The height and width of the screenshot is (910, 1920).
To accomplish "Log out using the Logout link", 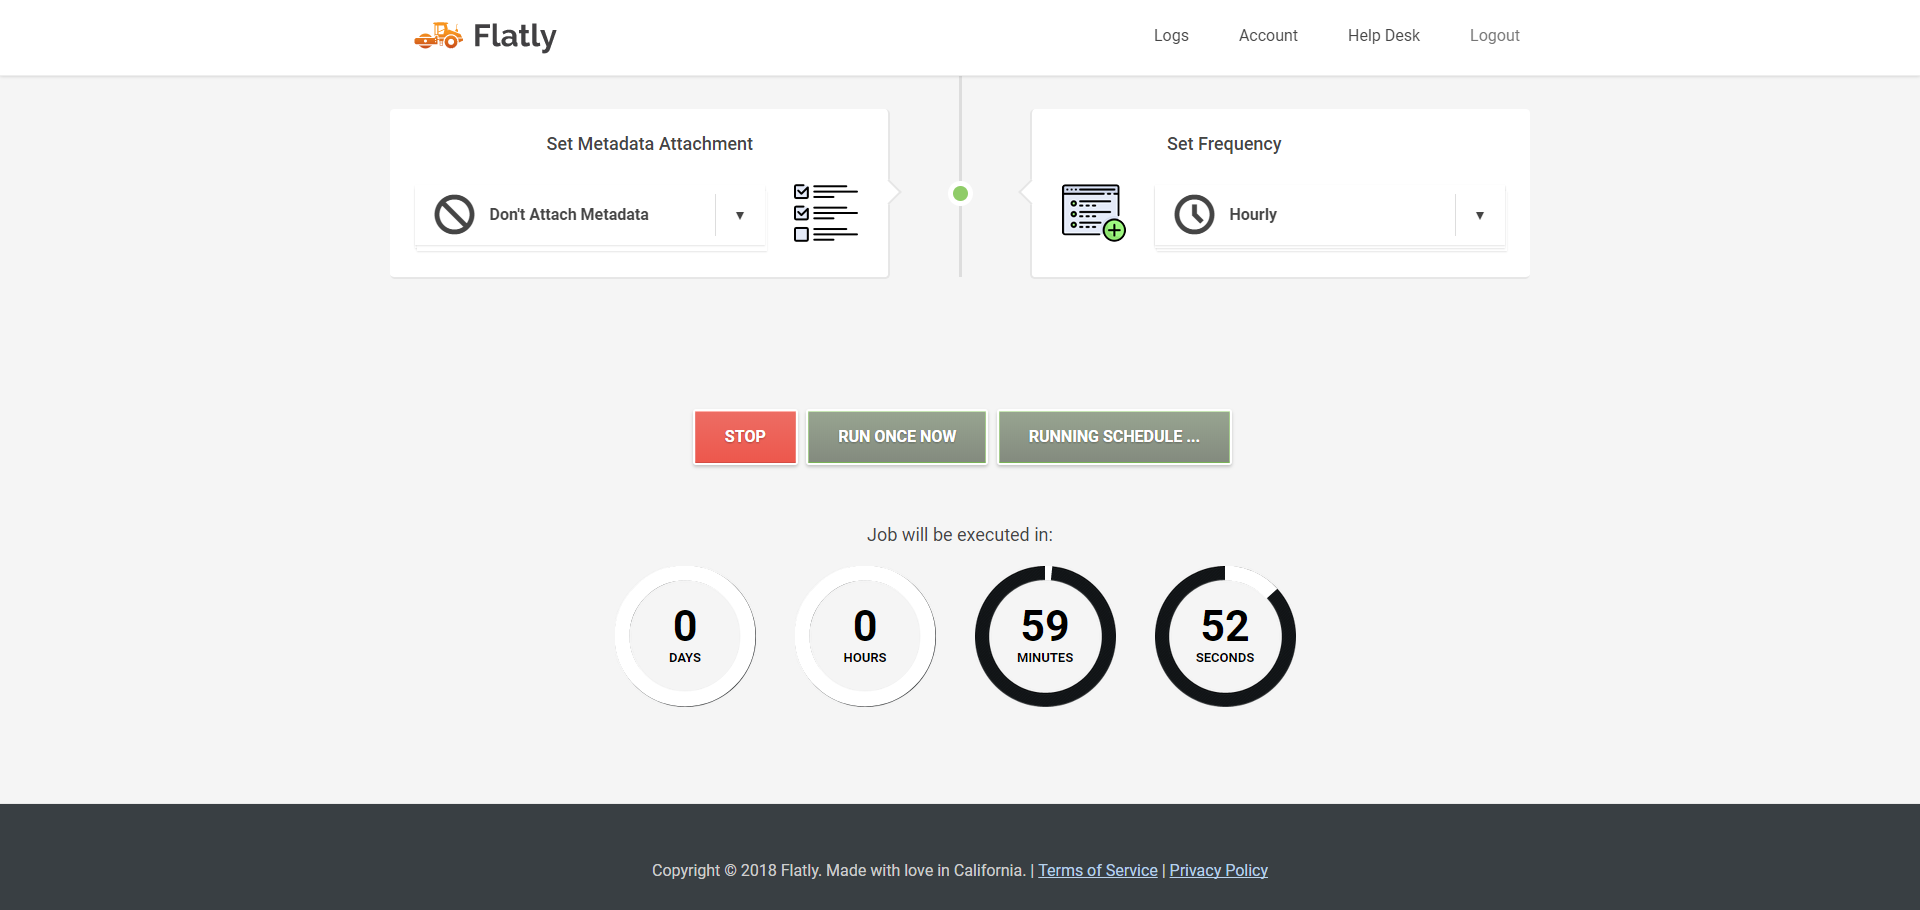I will (1494, 36).
